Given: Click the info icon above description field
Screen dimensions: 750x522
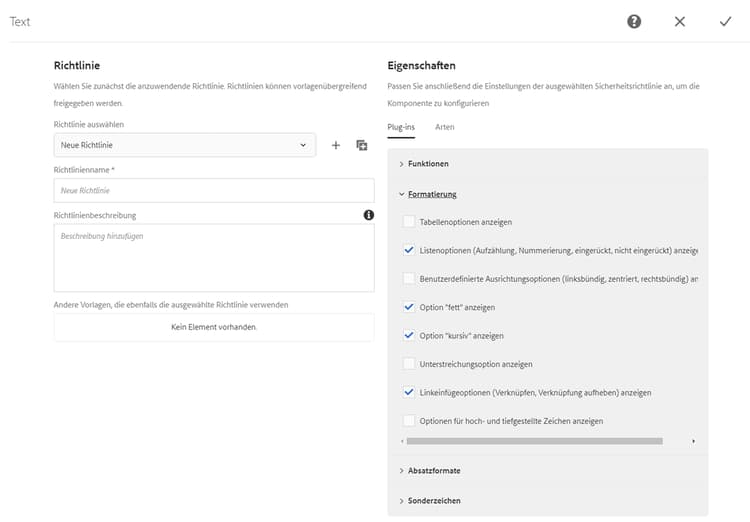Looking at the screenshot, I should click(x=368, y=215).
